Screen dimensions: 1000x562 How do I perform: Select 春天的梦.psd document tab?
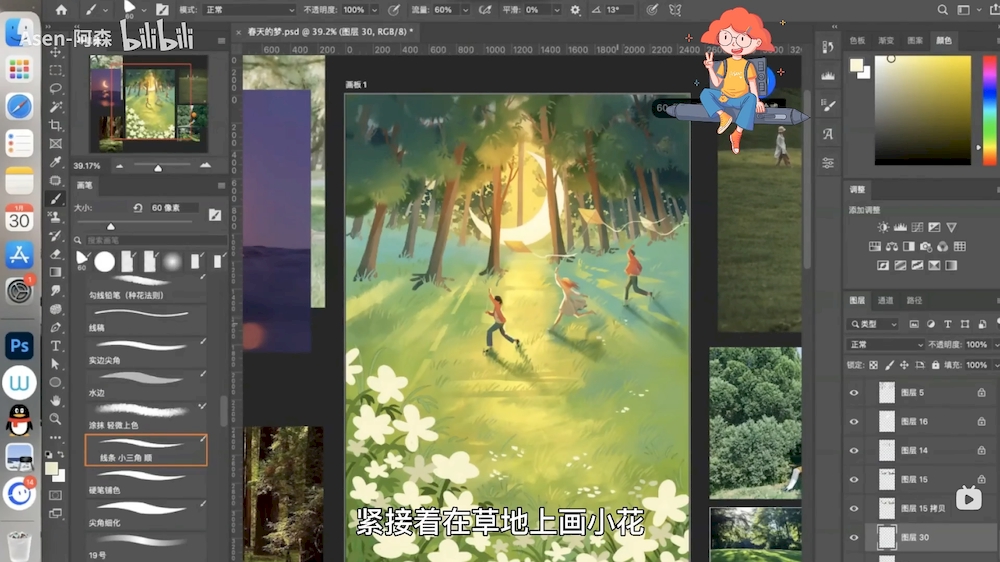[330, 31]
